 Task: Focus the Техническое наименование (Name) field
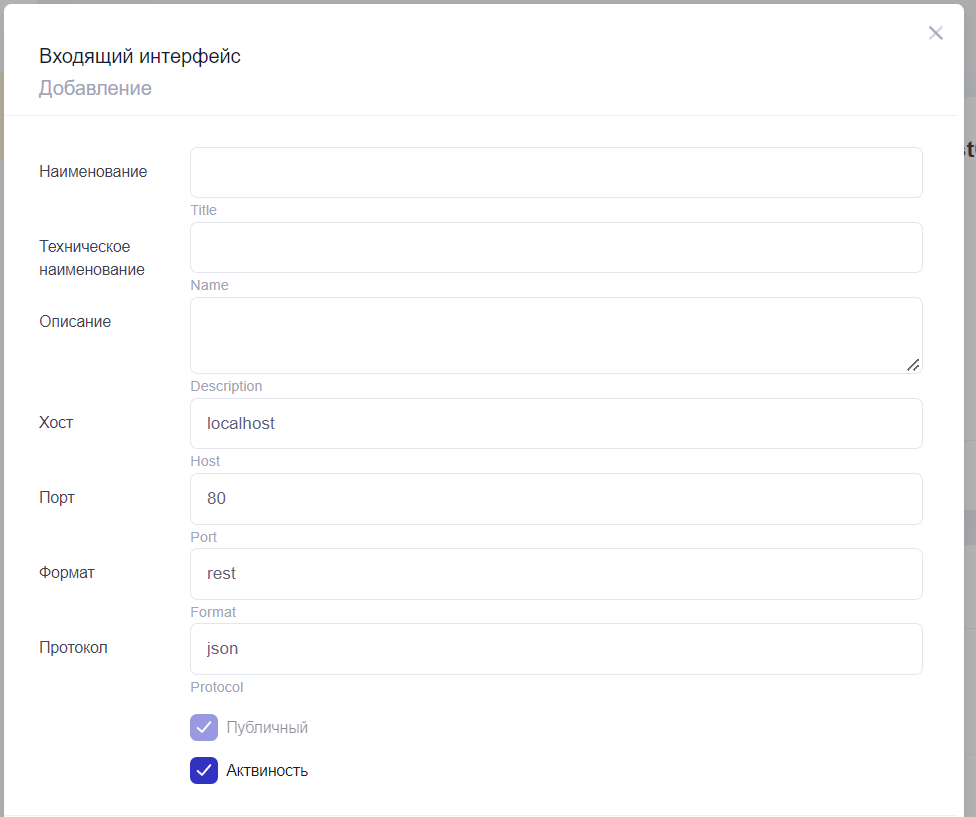pos(556,248)
